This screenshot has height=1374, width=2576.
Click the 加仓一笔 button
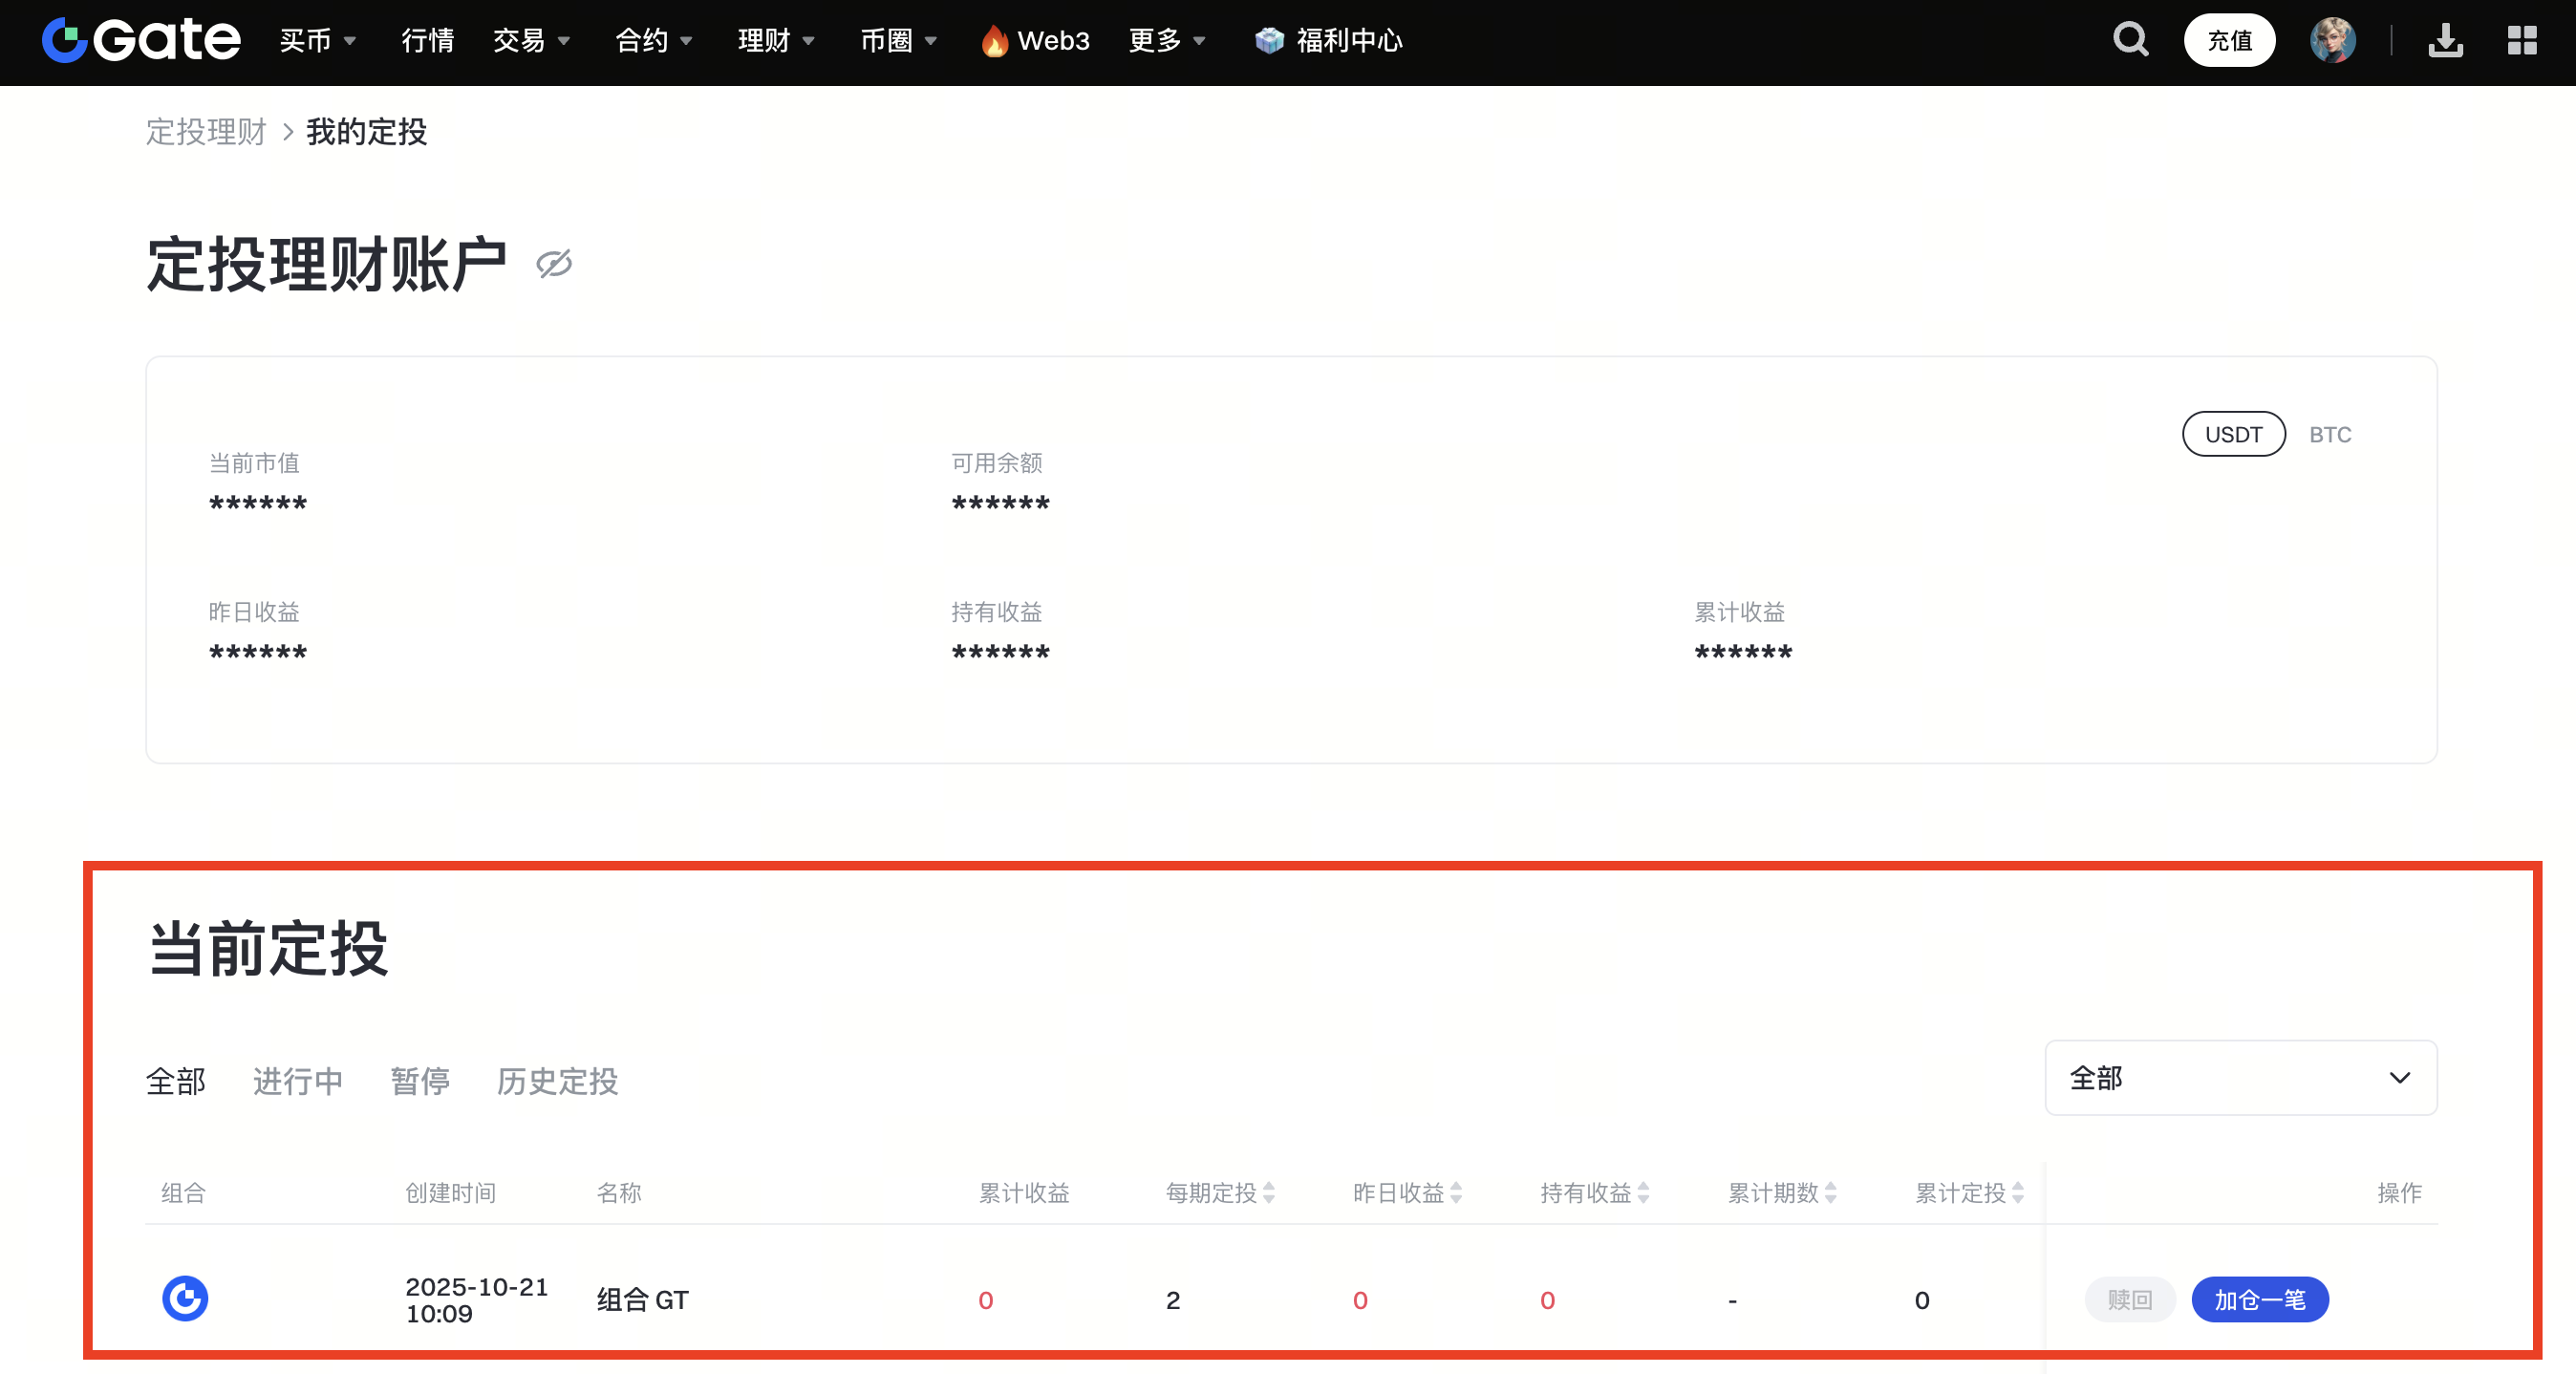(x=2259, y=1299)
